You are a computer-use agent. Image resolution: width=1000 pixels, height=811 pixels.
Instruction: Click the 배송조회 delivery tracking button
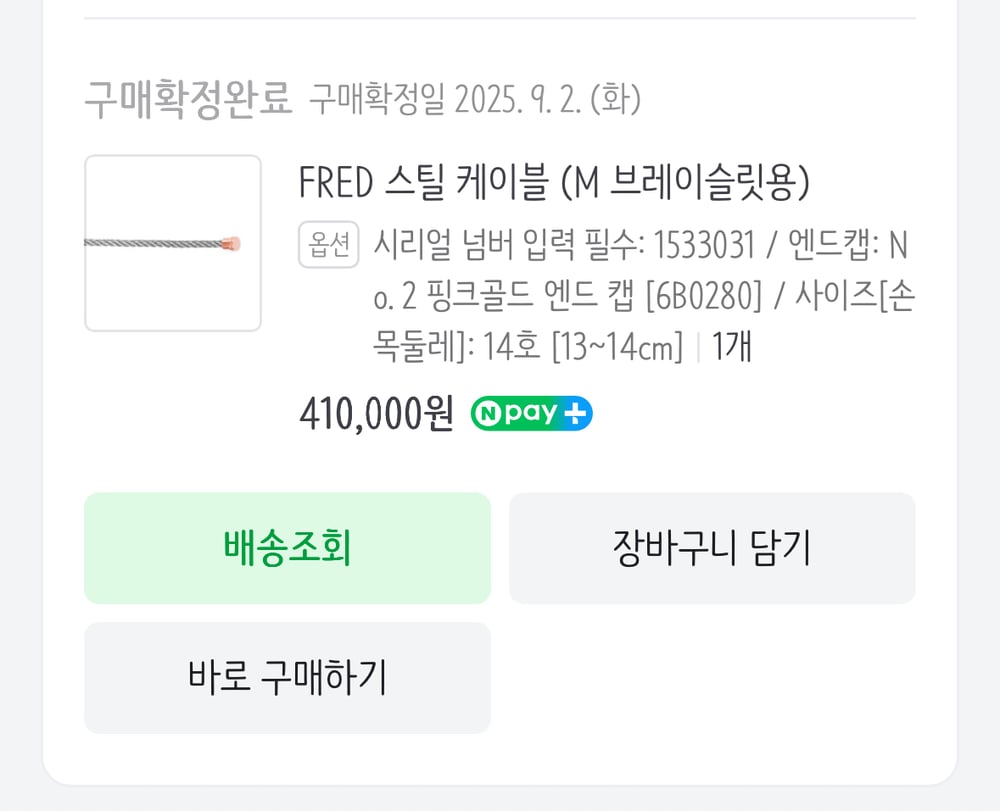point(287,548)
